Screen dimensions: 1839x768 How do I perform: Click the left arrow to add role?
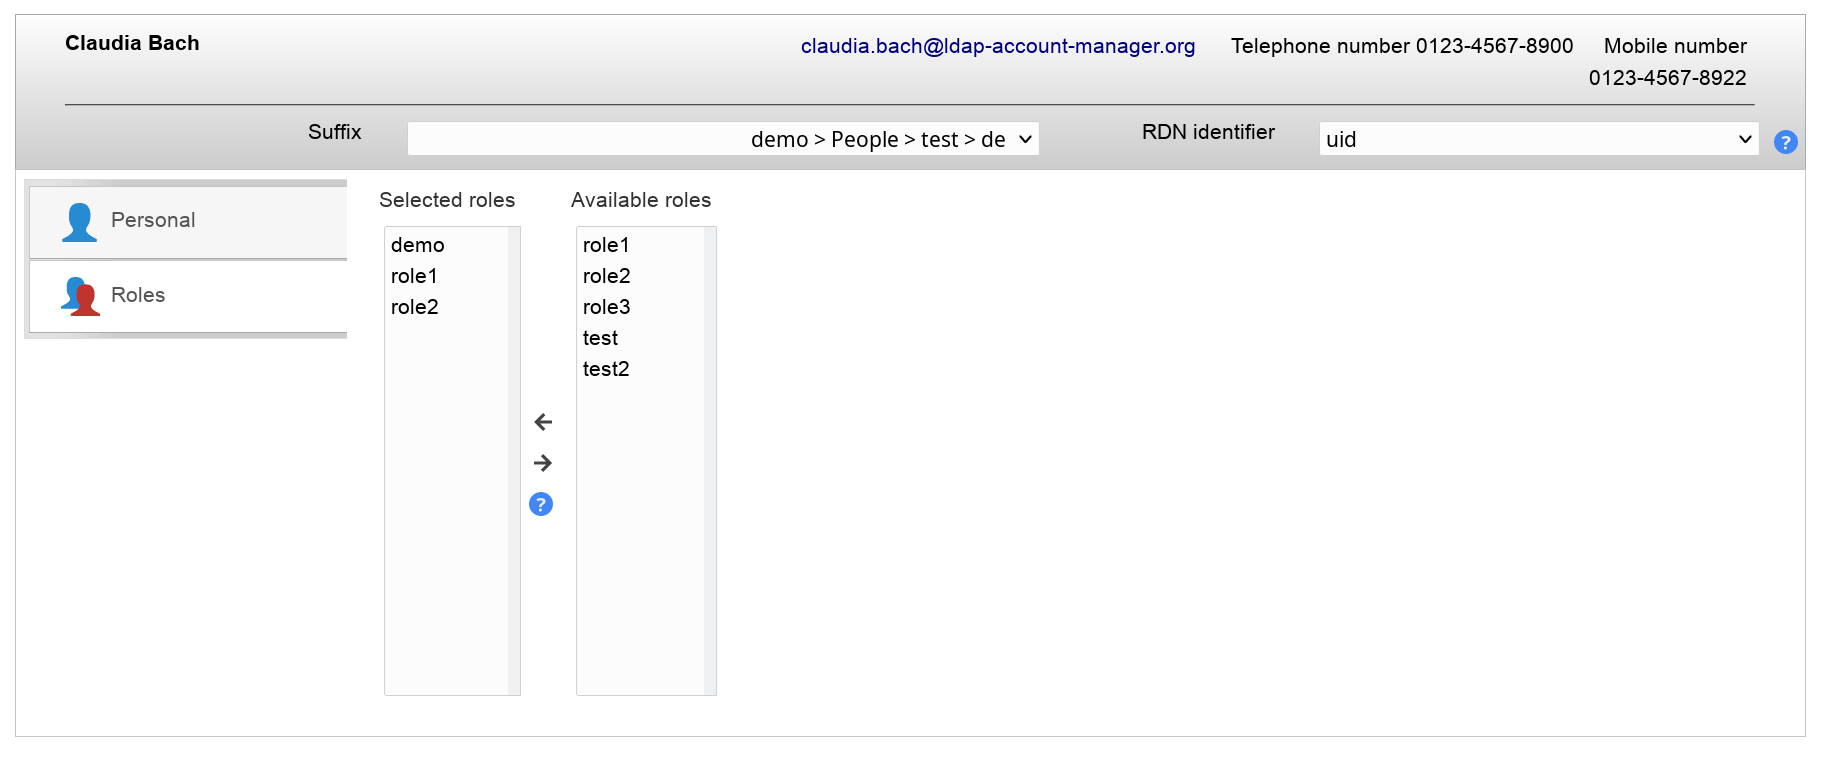tap(543, 422)
